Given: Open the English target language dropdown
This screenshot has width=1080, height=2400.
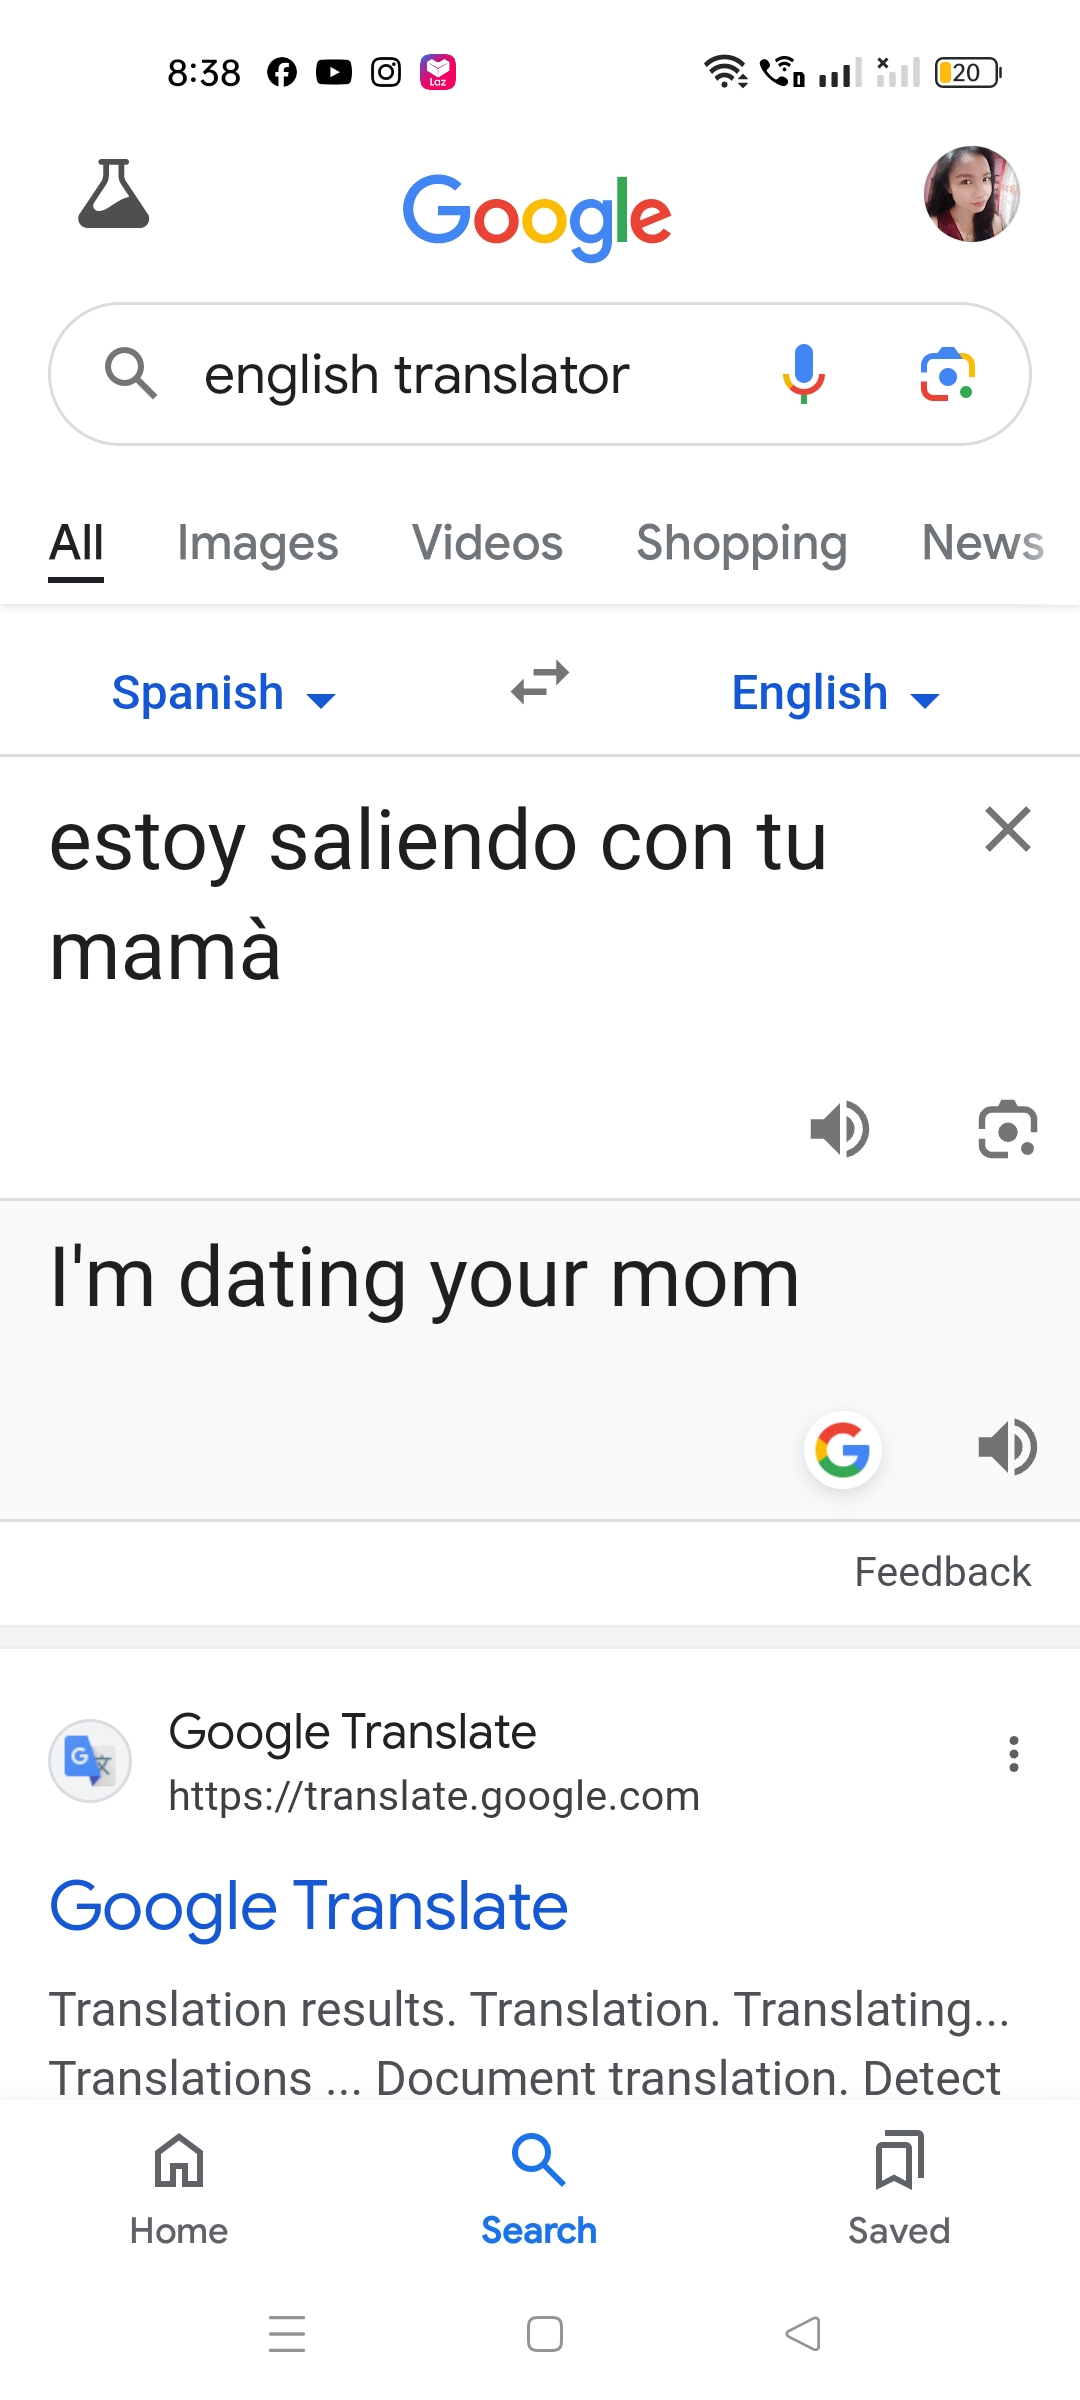Looking at the screenshot, I should [835, 694].
